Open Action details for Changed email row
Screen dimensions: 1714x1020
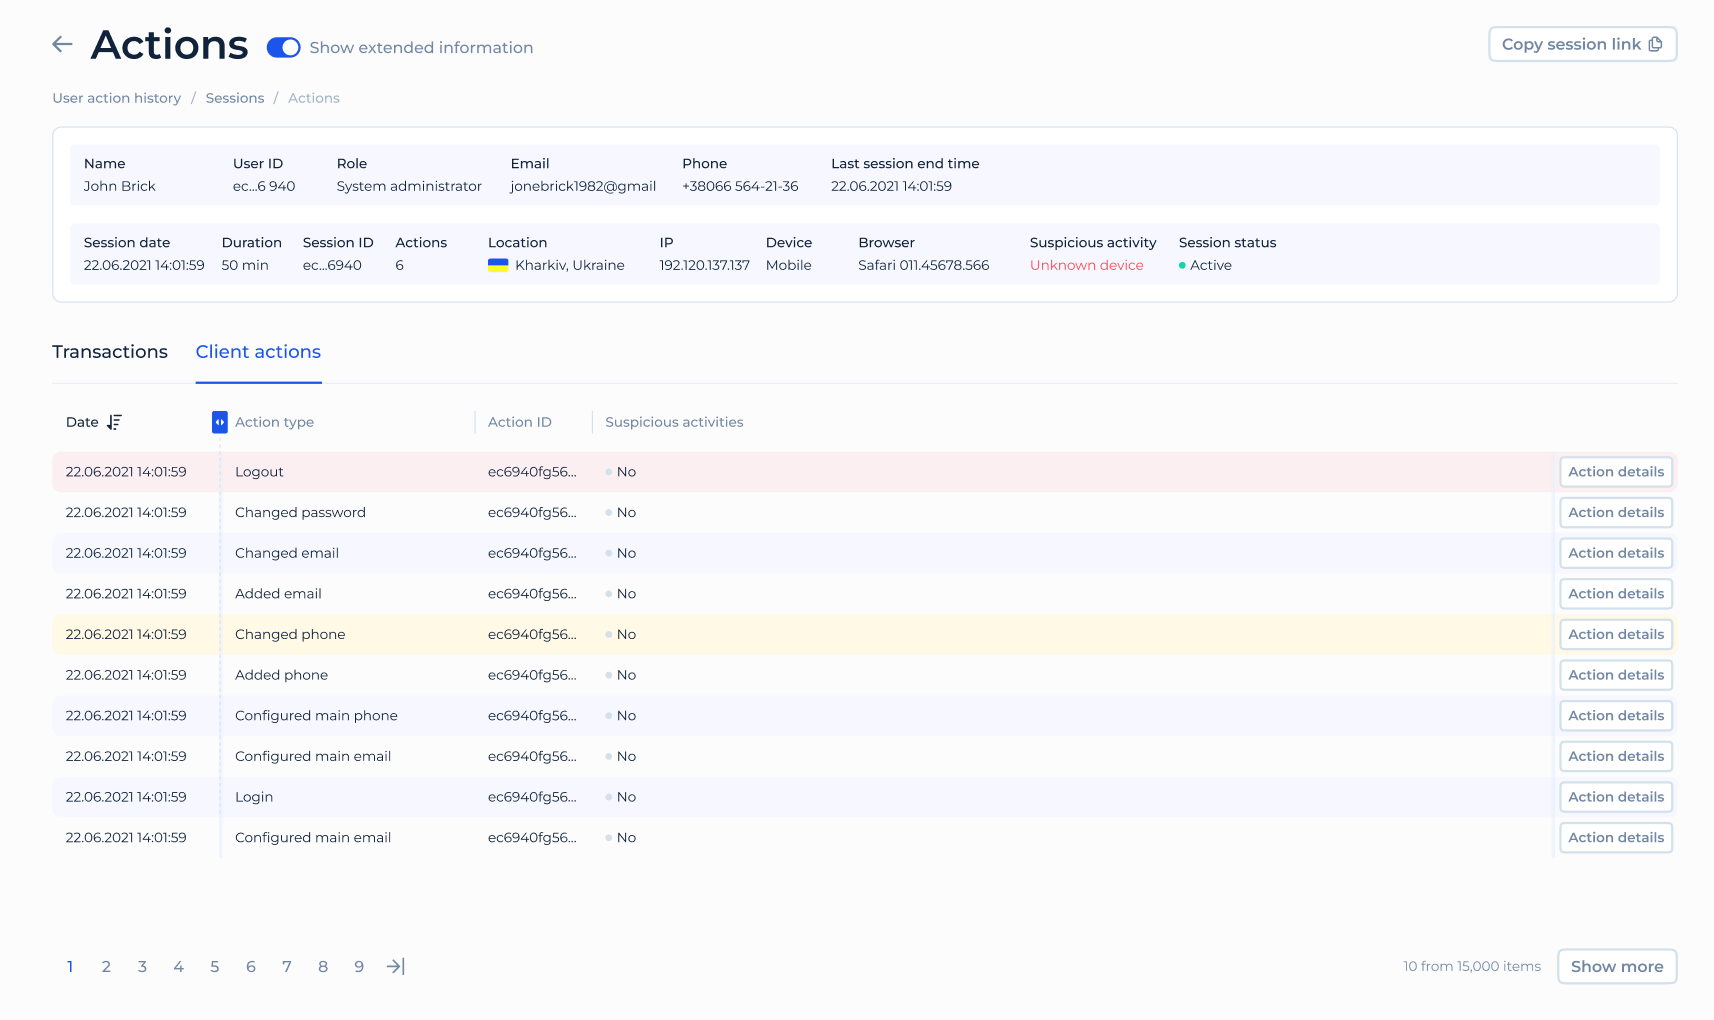[x=1616, y=553]
